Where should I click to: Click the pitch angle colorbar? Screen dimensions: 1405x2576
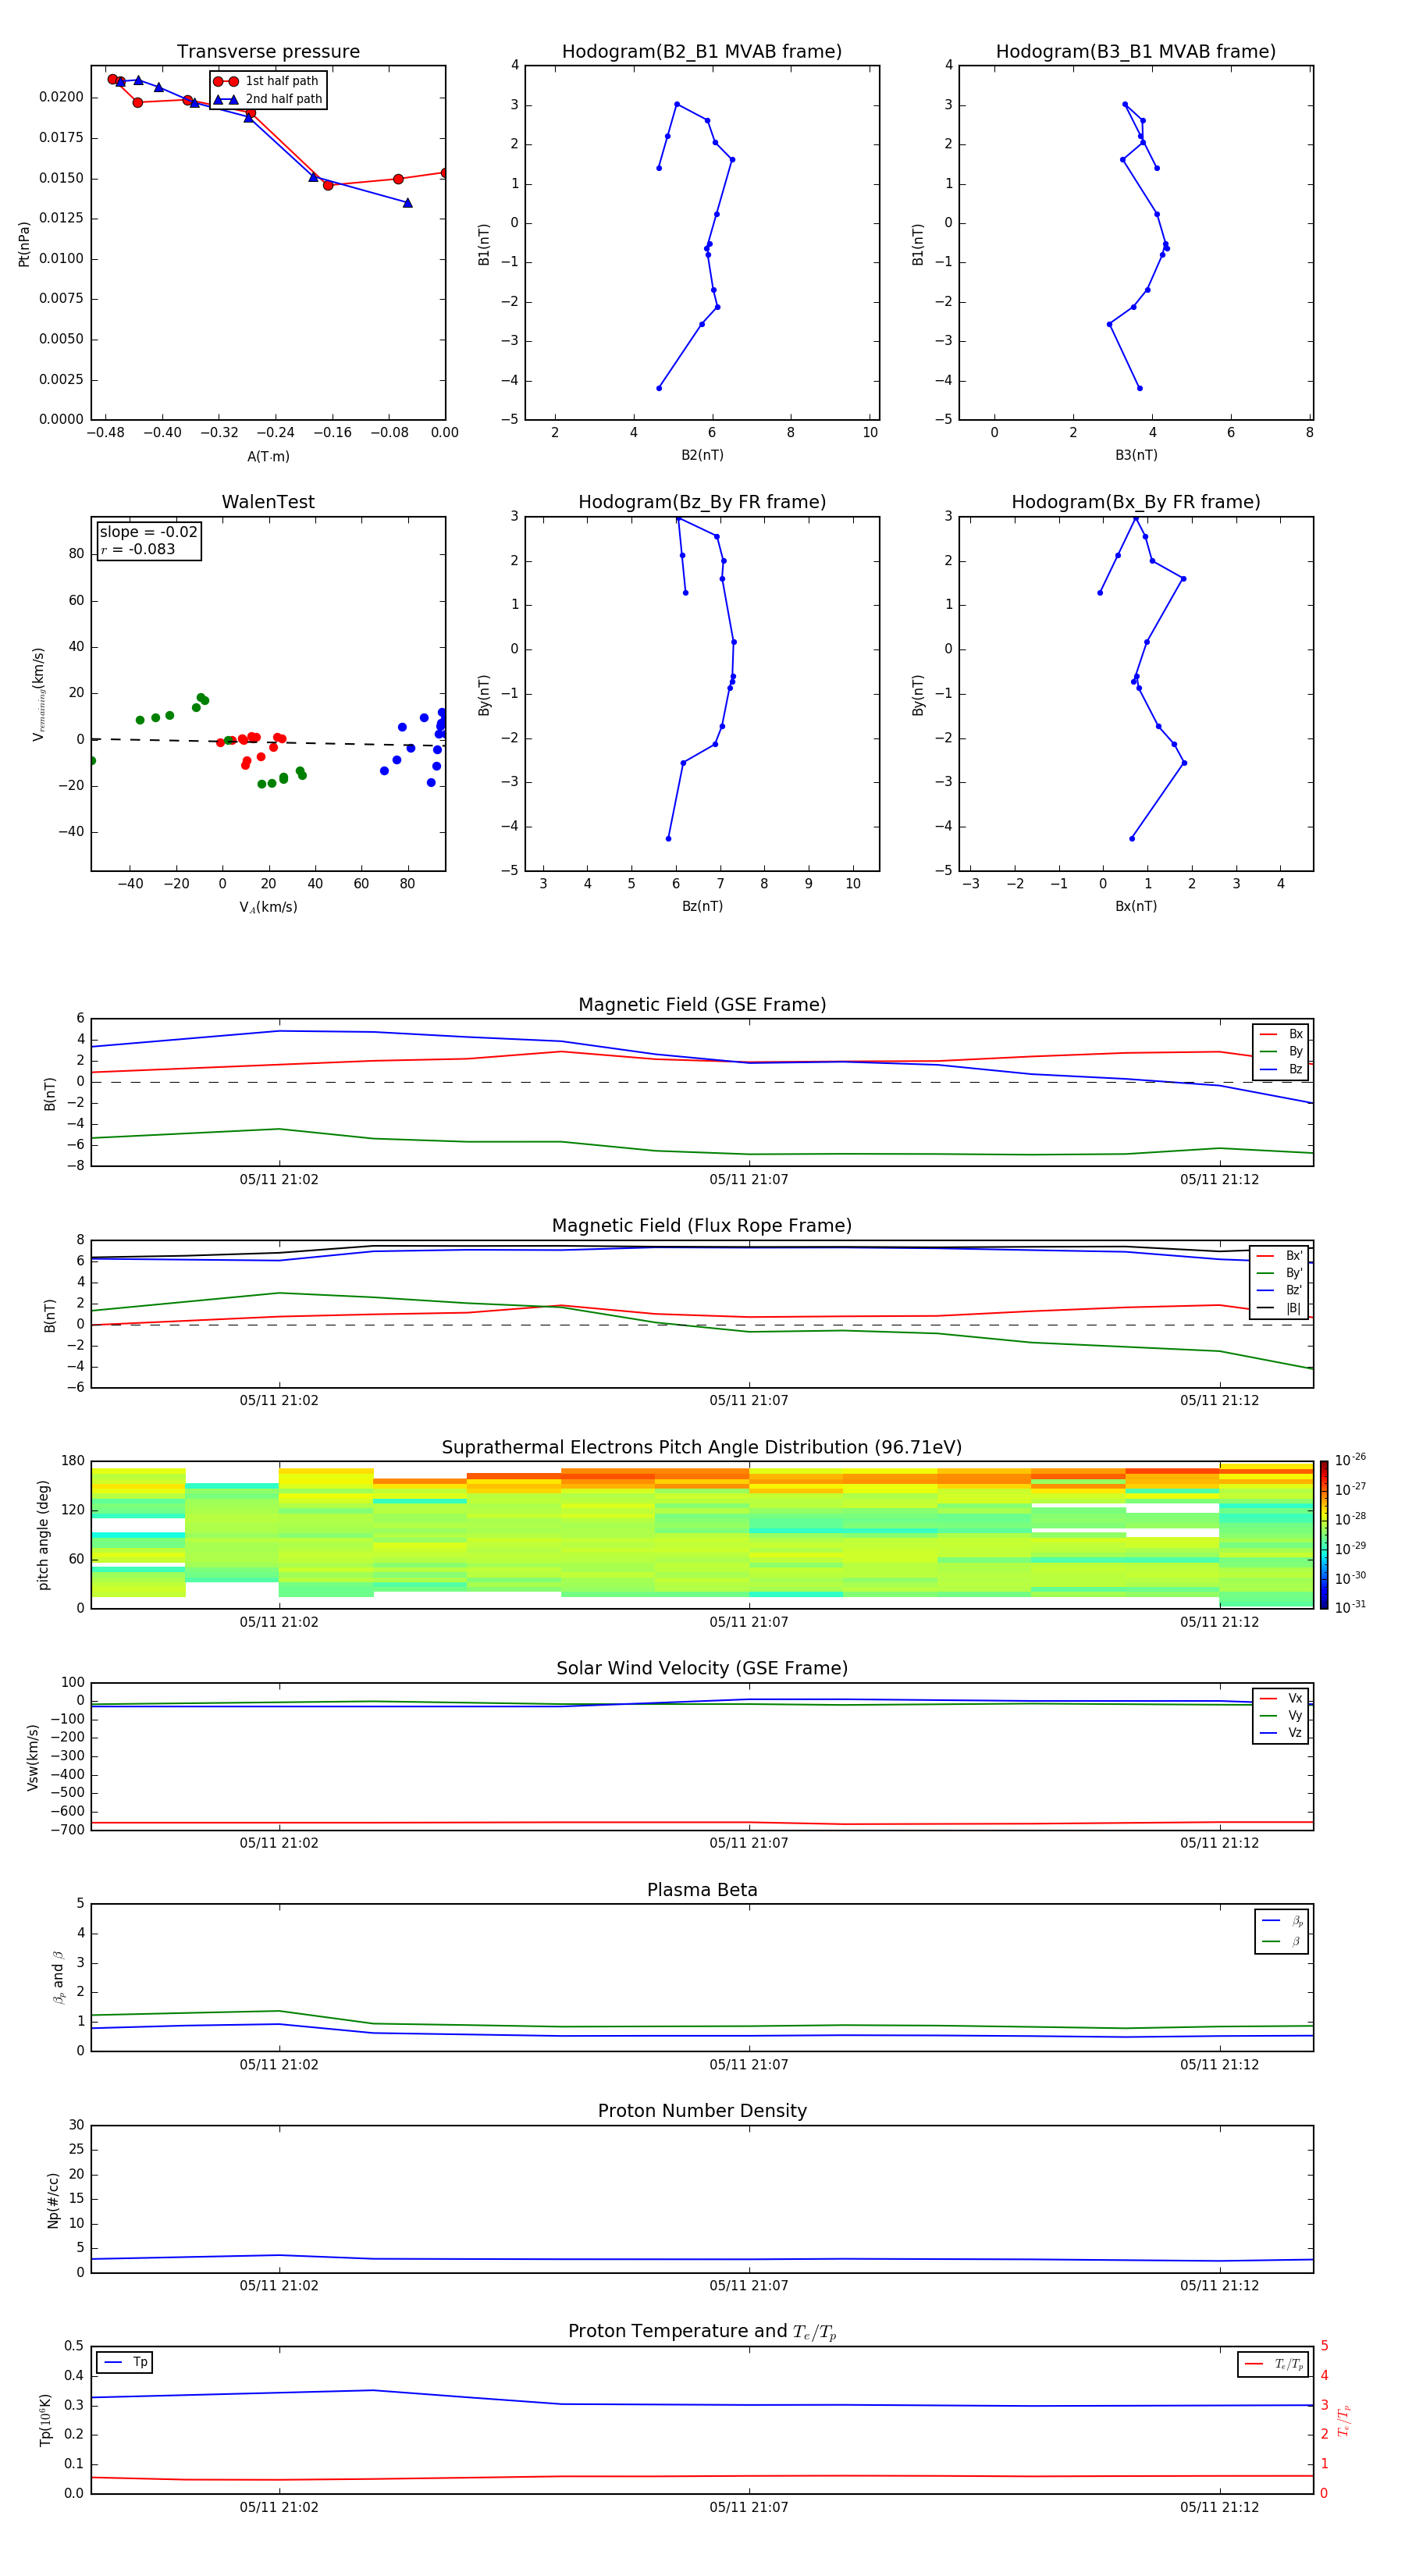(x=1324, y=1535)
